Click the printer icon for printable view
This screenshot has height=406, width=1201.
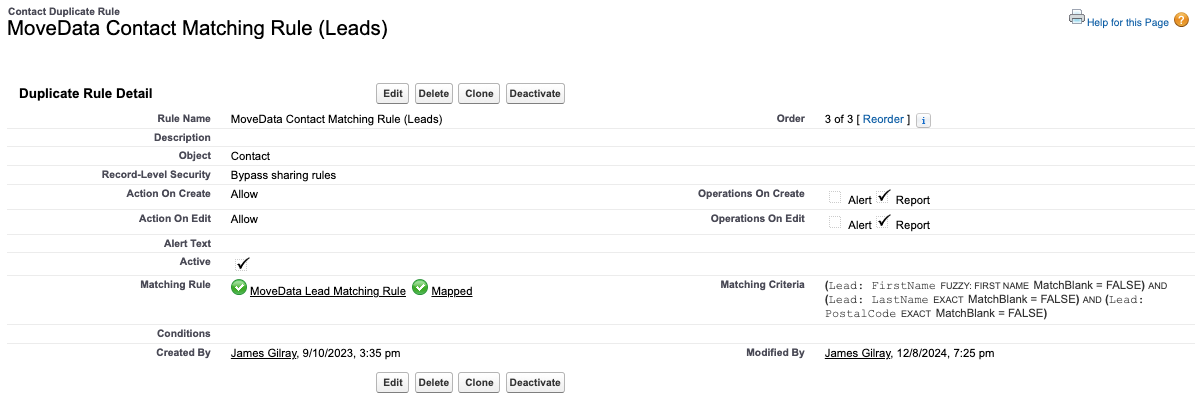(x=1076, y=17)
